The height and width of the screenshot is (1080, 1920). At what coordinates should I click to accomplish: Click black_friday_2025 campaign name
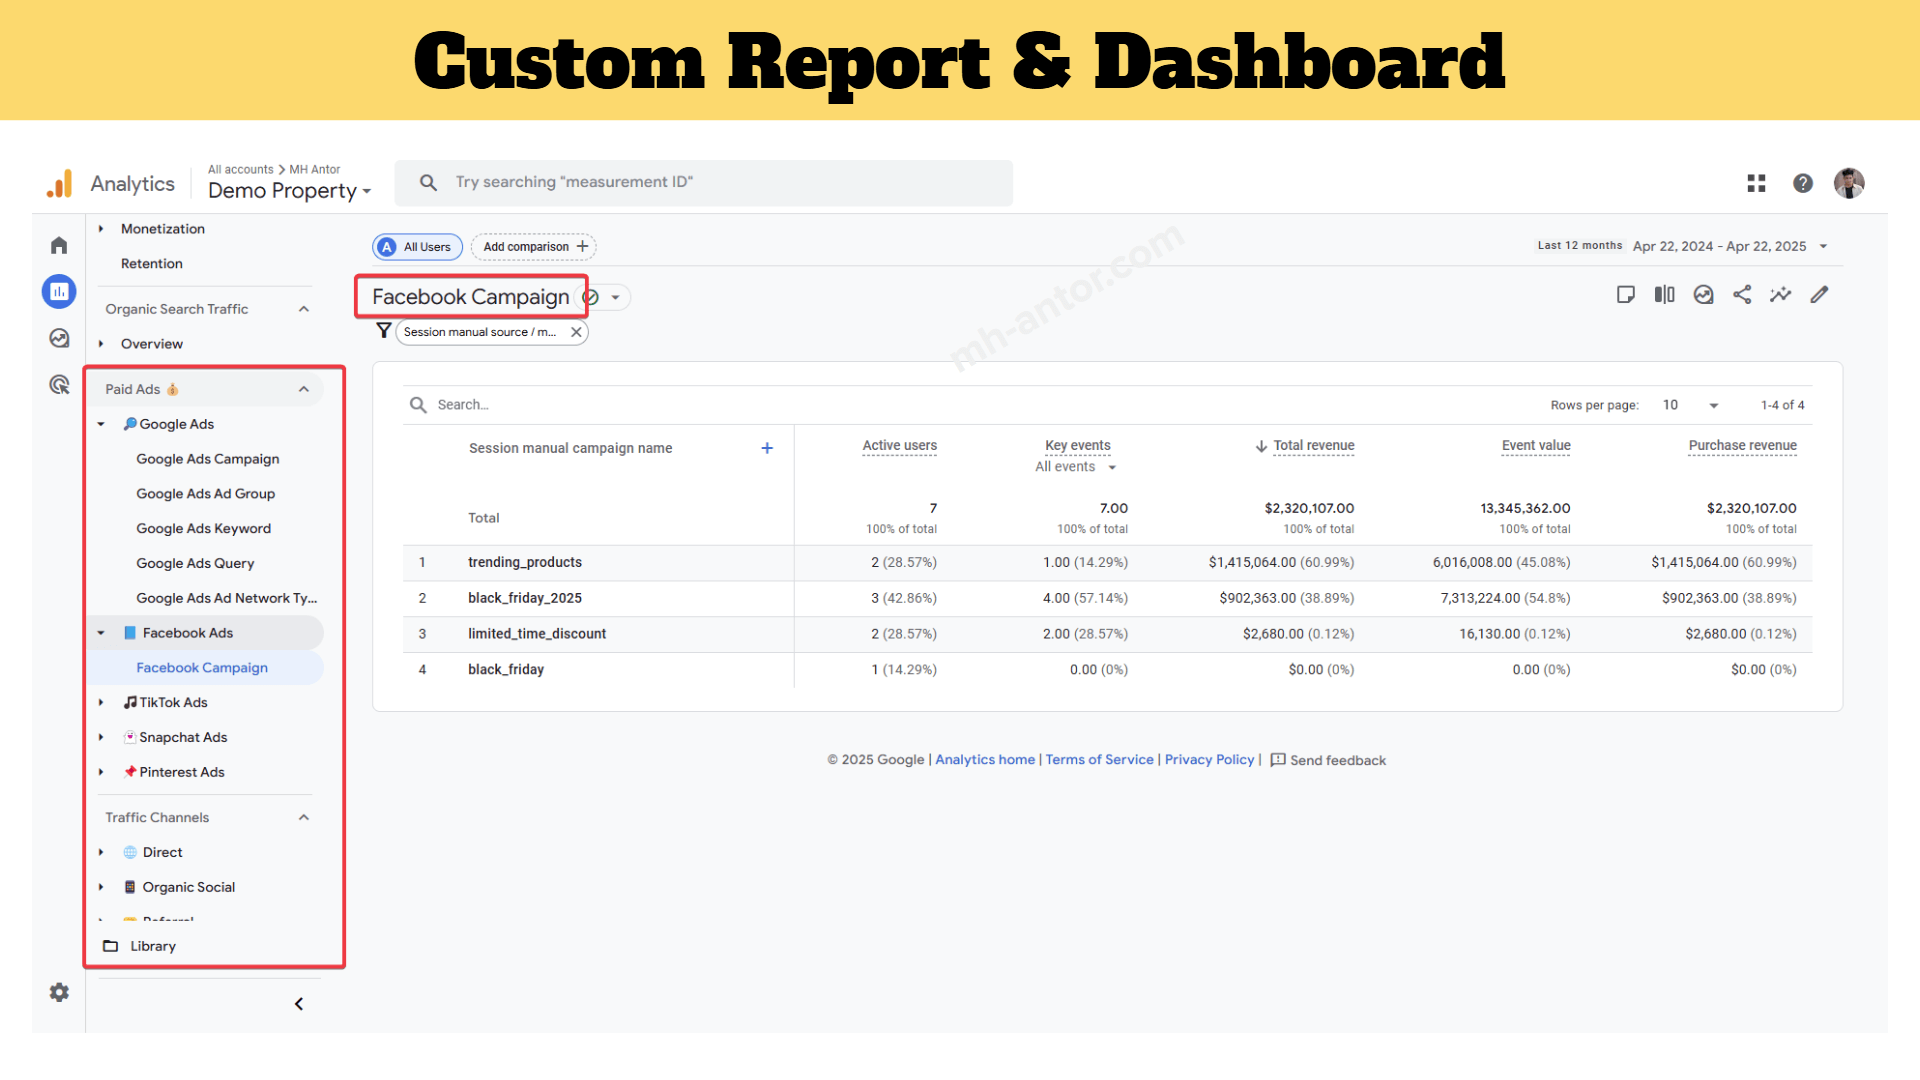[525, 598]
